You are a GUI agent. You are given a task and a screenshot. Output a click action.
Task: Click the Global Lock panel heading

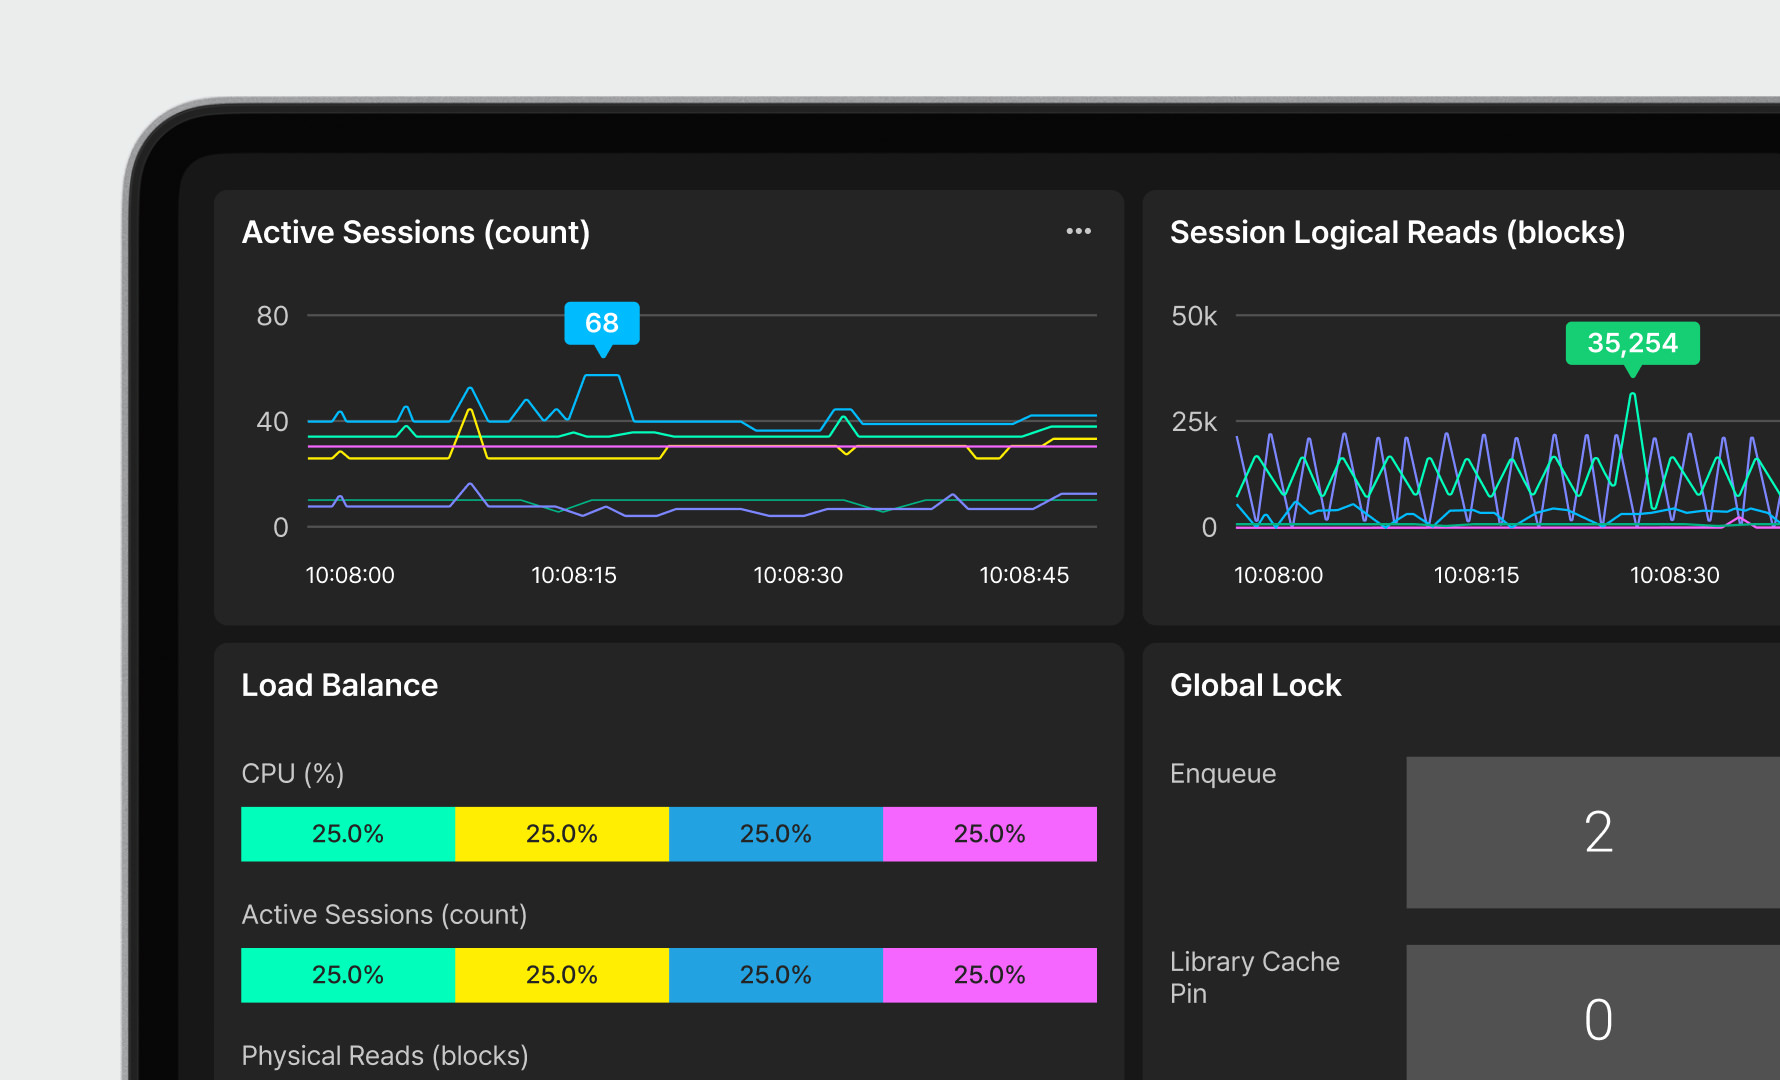click(x=1255, y=685)
